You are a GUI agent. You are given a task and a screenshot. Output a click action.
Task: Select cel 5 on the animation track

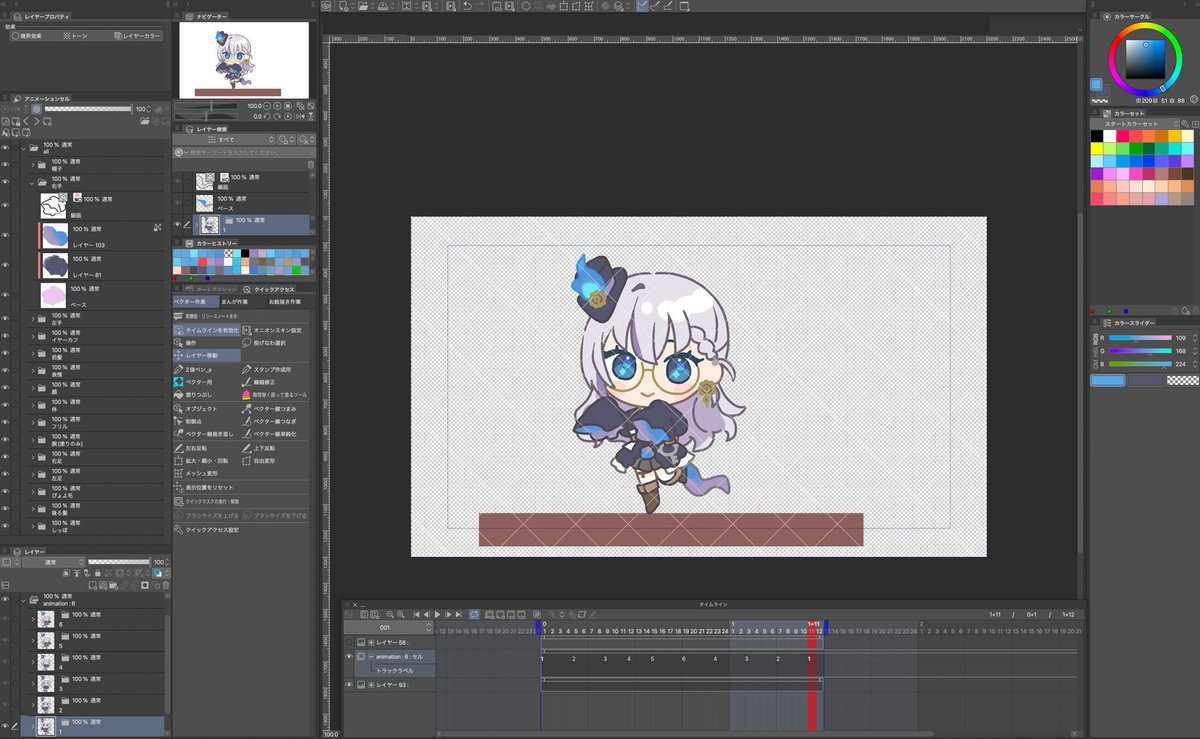(652, 659)
